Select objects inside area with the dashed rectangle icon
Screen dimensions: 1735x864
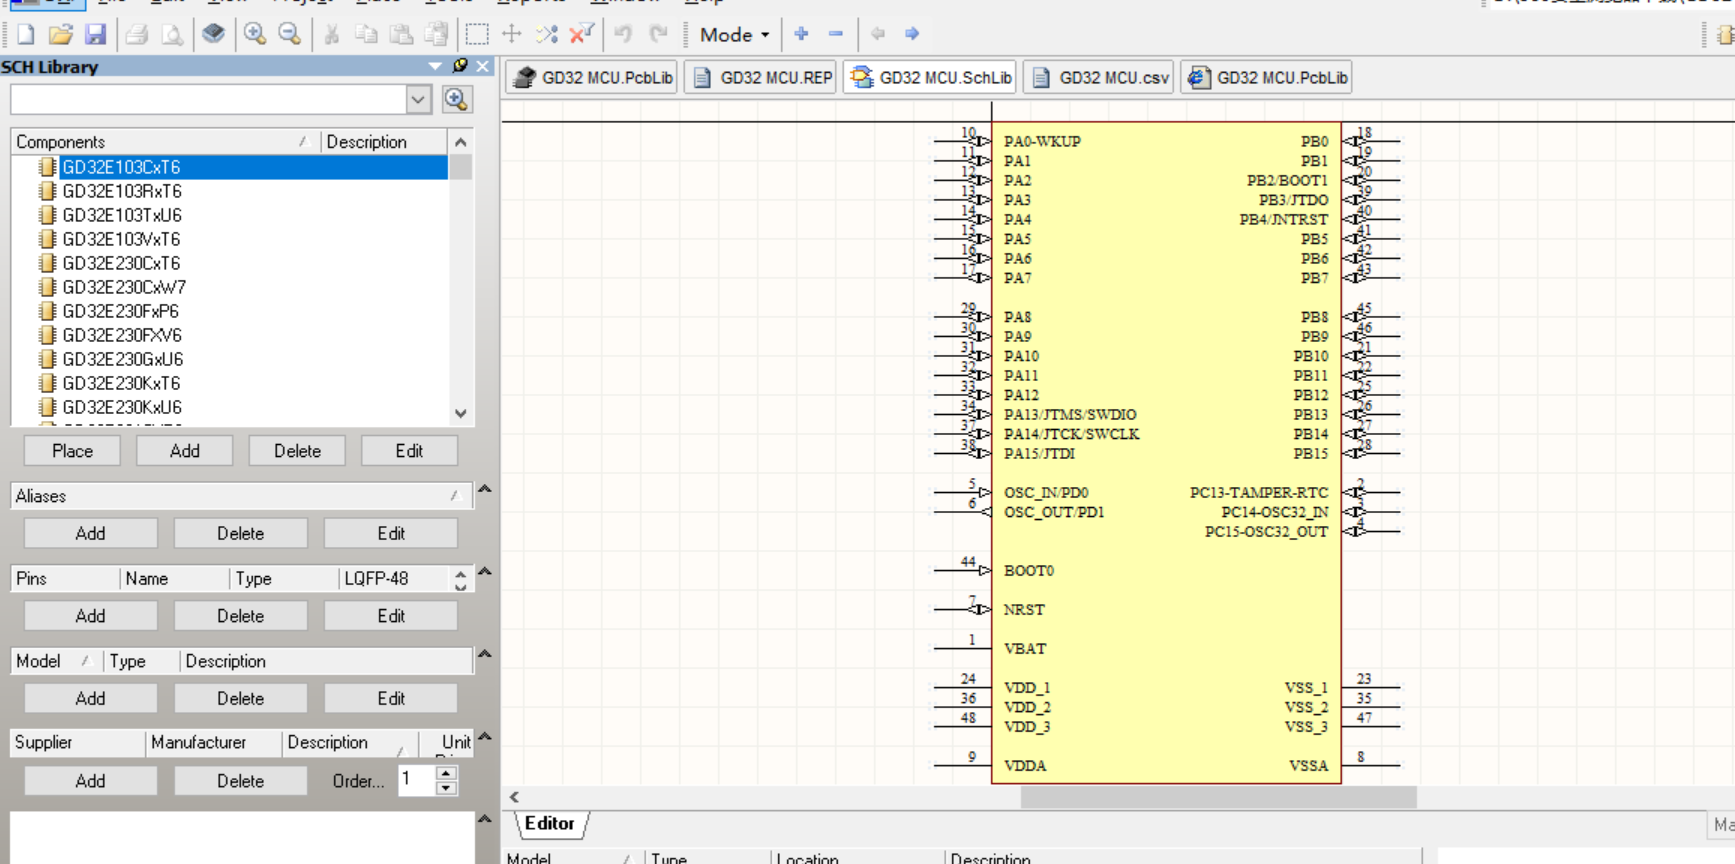[x=477, y=34]
